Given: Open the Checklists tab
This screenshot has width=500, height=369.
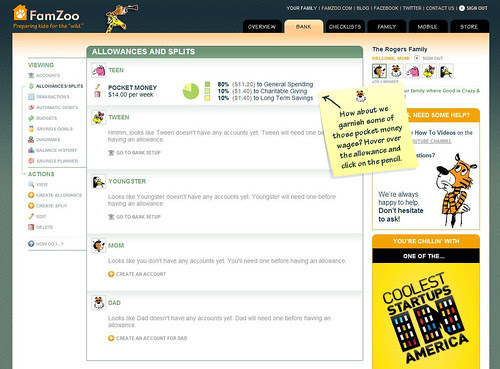Looking at the screenshot, I should [345, 27].
